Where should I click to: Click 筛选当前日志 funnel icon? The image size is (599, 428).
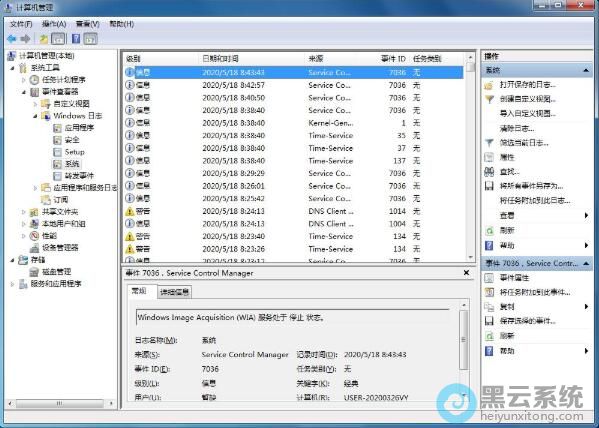tap(489, 143)
